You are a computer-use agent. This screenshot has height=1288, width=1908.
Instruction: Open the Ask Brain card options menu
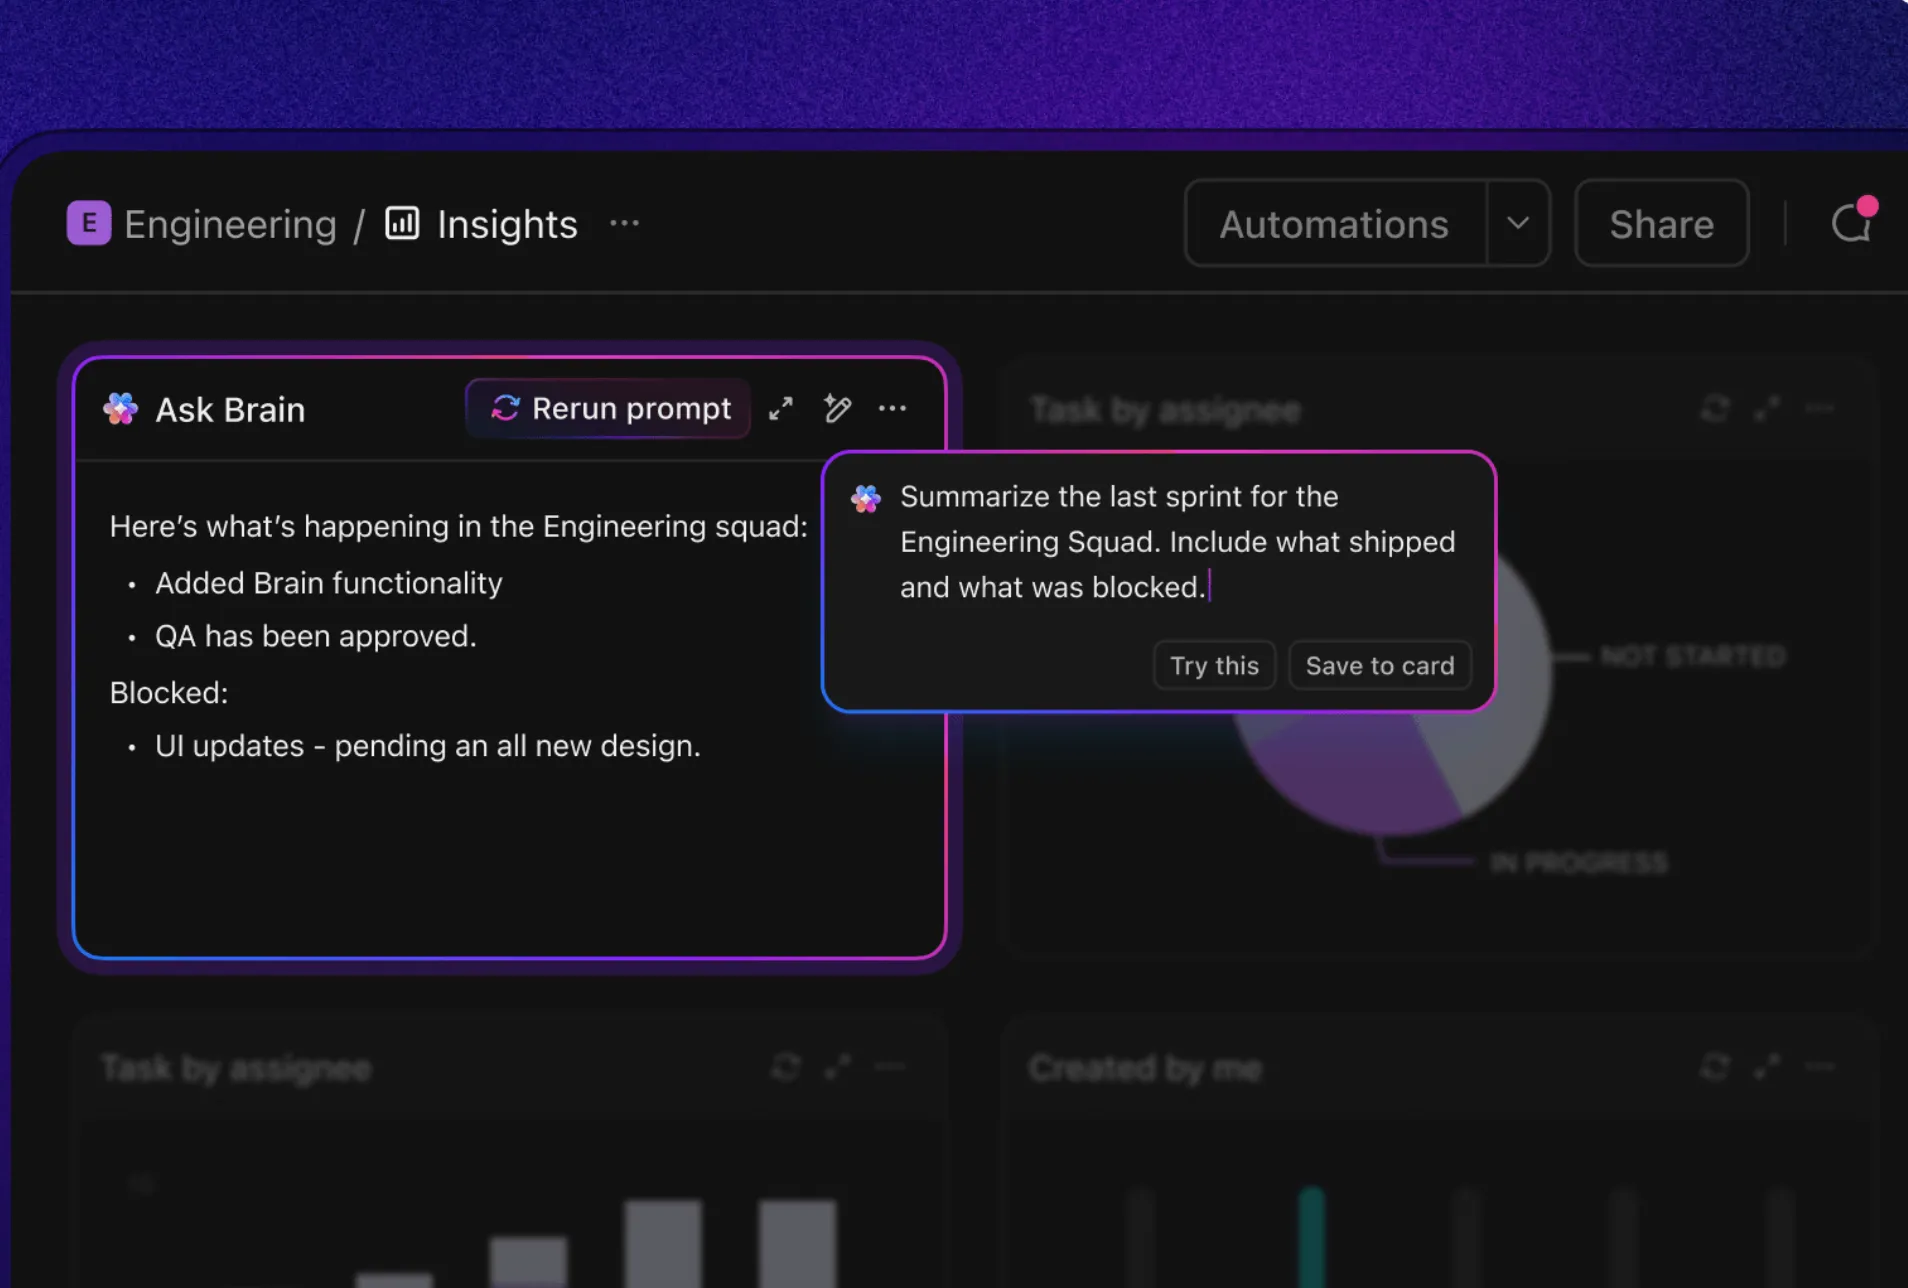coord(892,408)
